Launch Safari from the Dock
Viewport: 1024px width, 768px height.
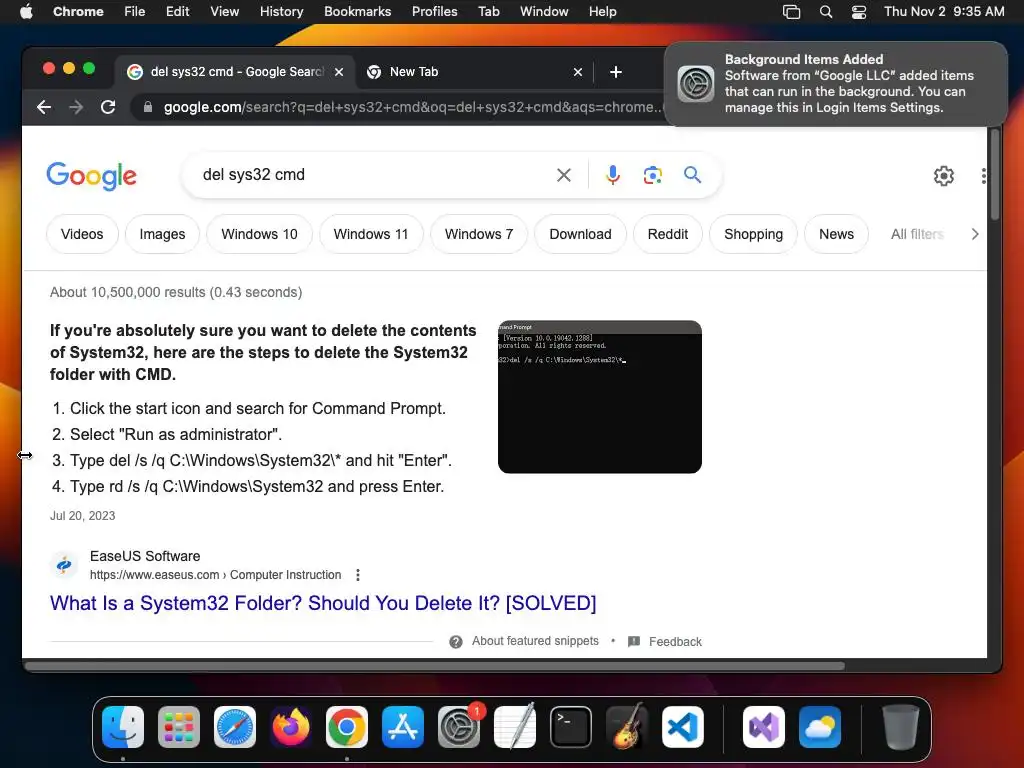235,727
